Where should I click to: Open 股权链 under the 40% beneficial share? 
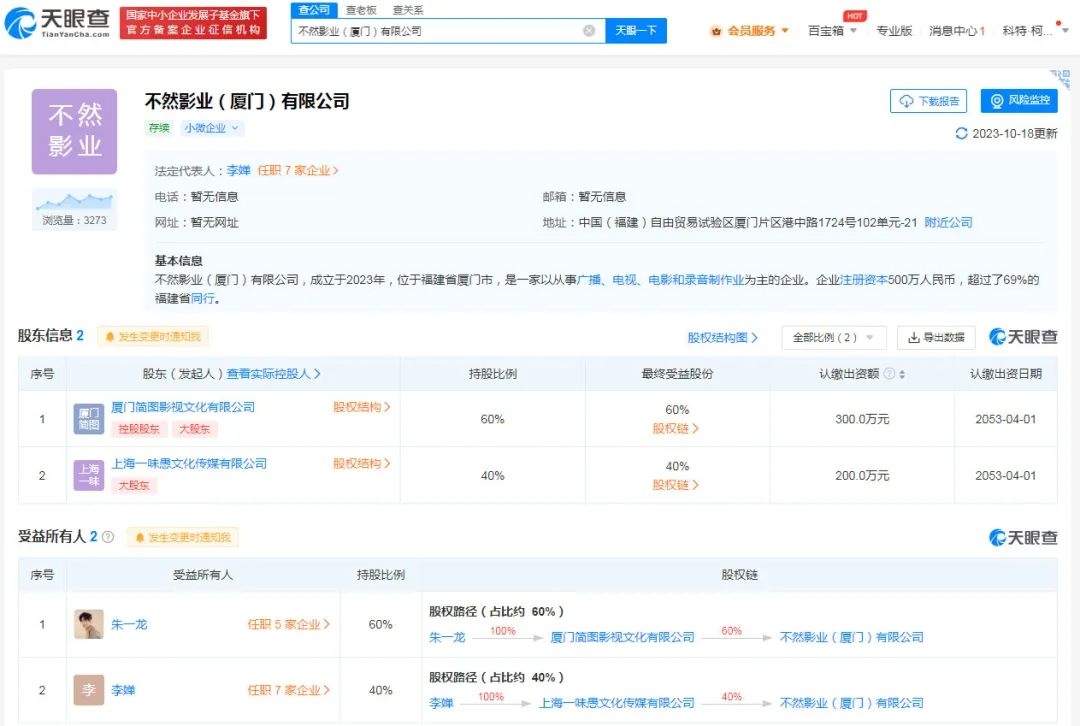pyautogui.click(x=676, y=485)
